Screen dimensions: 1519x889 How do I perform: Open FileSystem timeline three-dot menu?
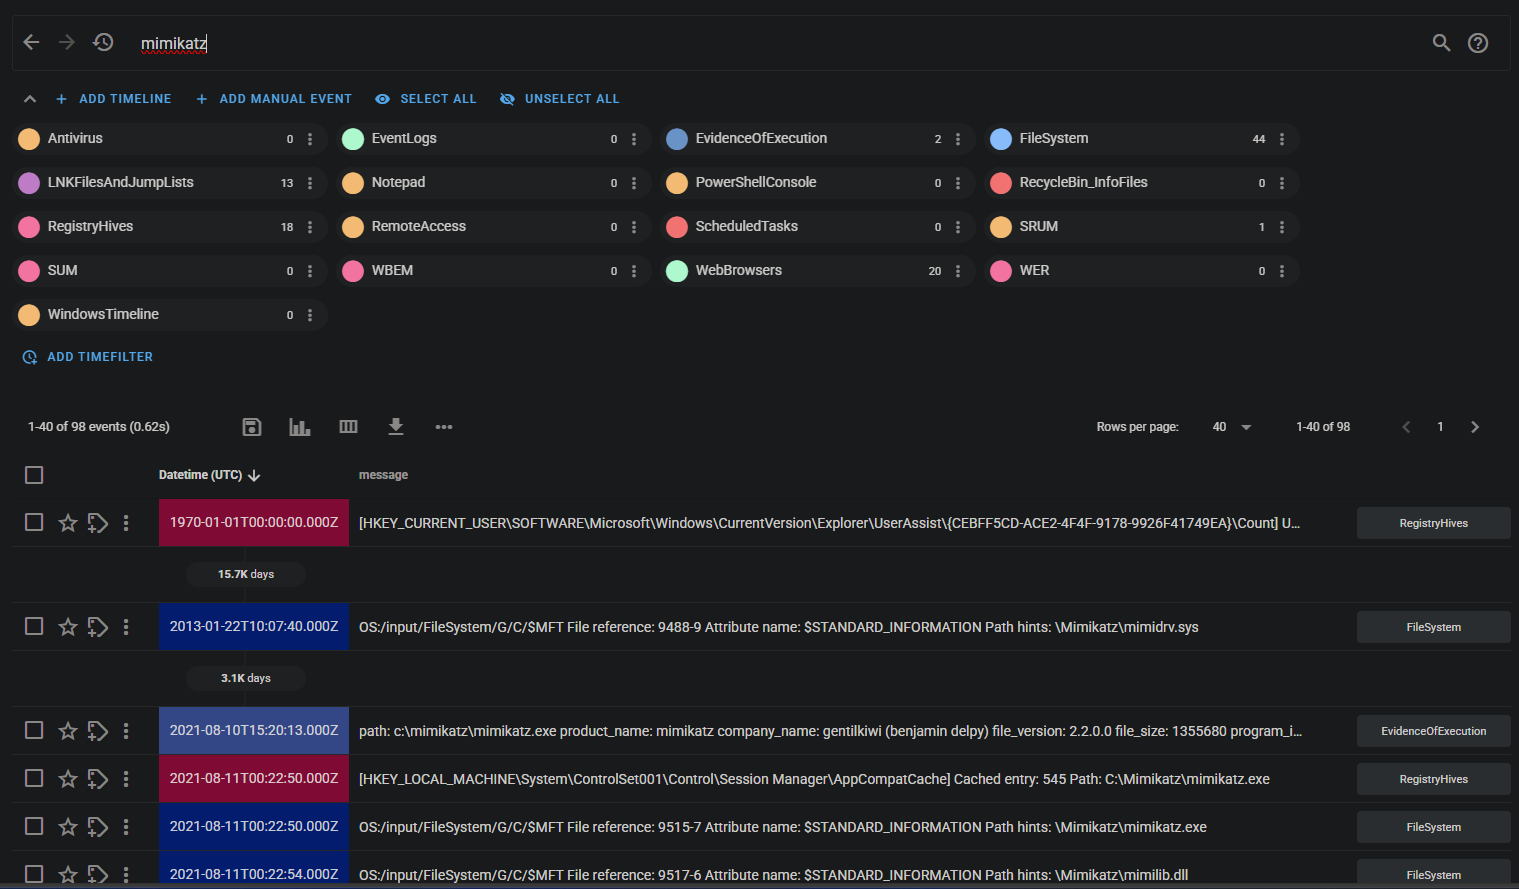tap(1282, 139)
